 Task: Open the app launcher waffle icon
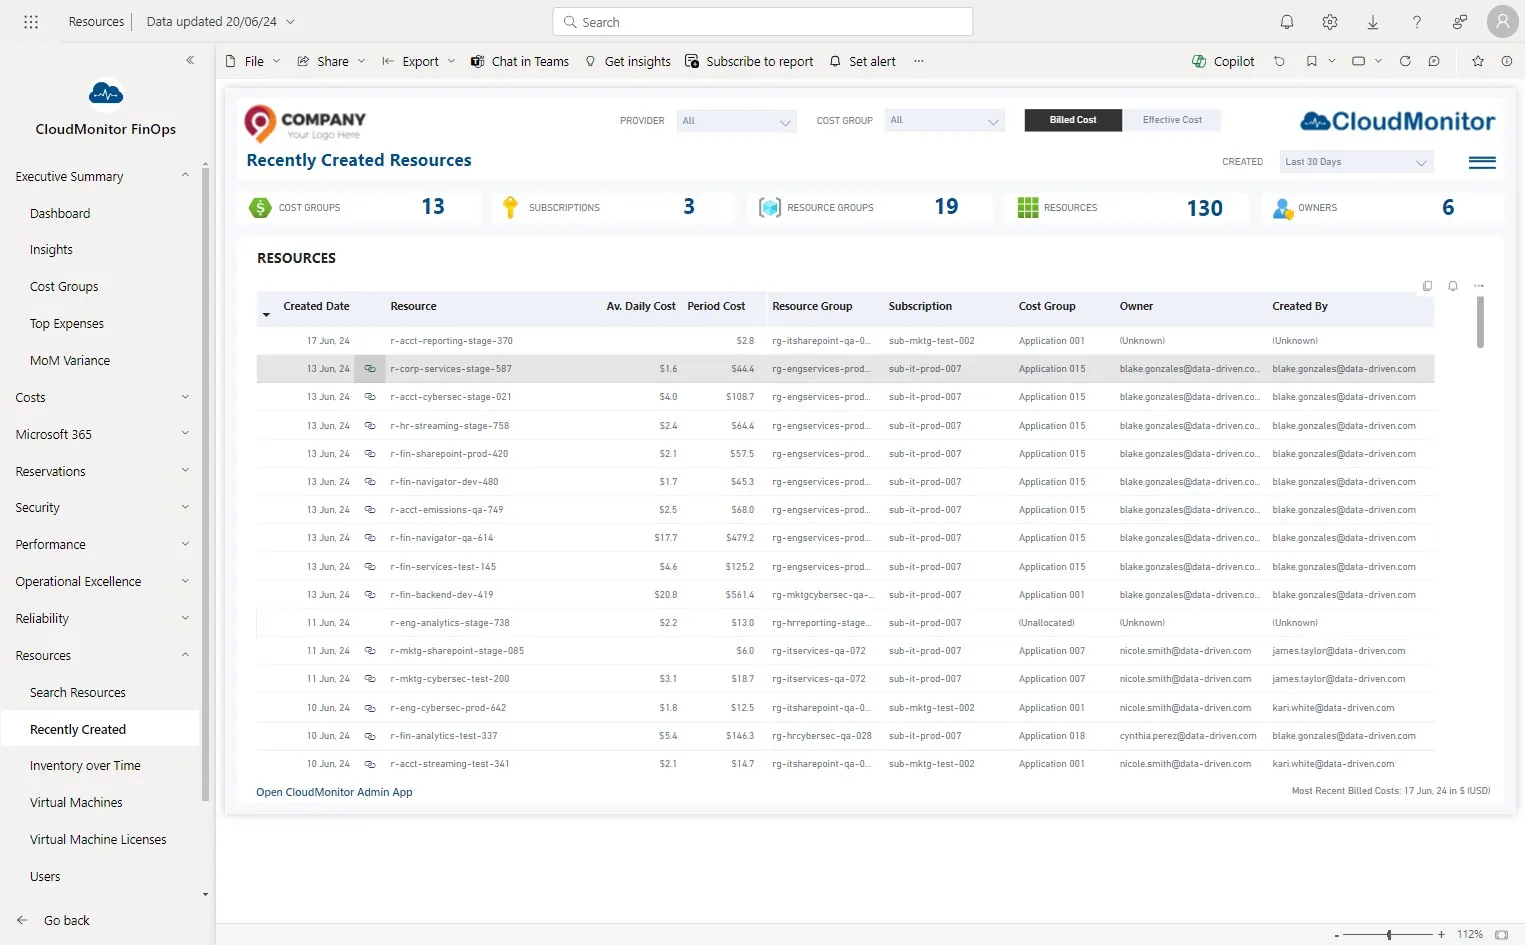31,21
